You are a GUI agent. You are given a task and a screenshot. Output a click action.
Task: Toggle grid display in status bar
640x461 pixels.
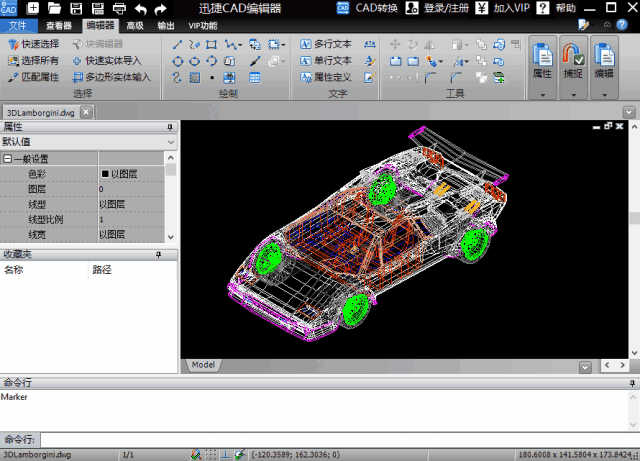coord(211,454)
